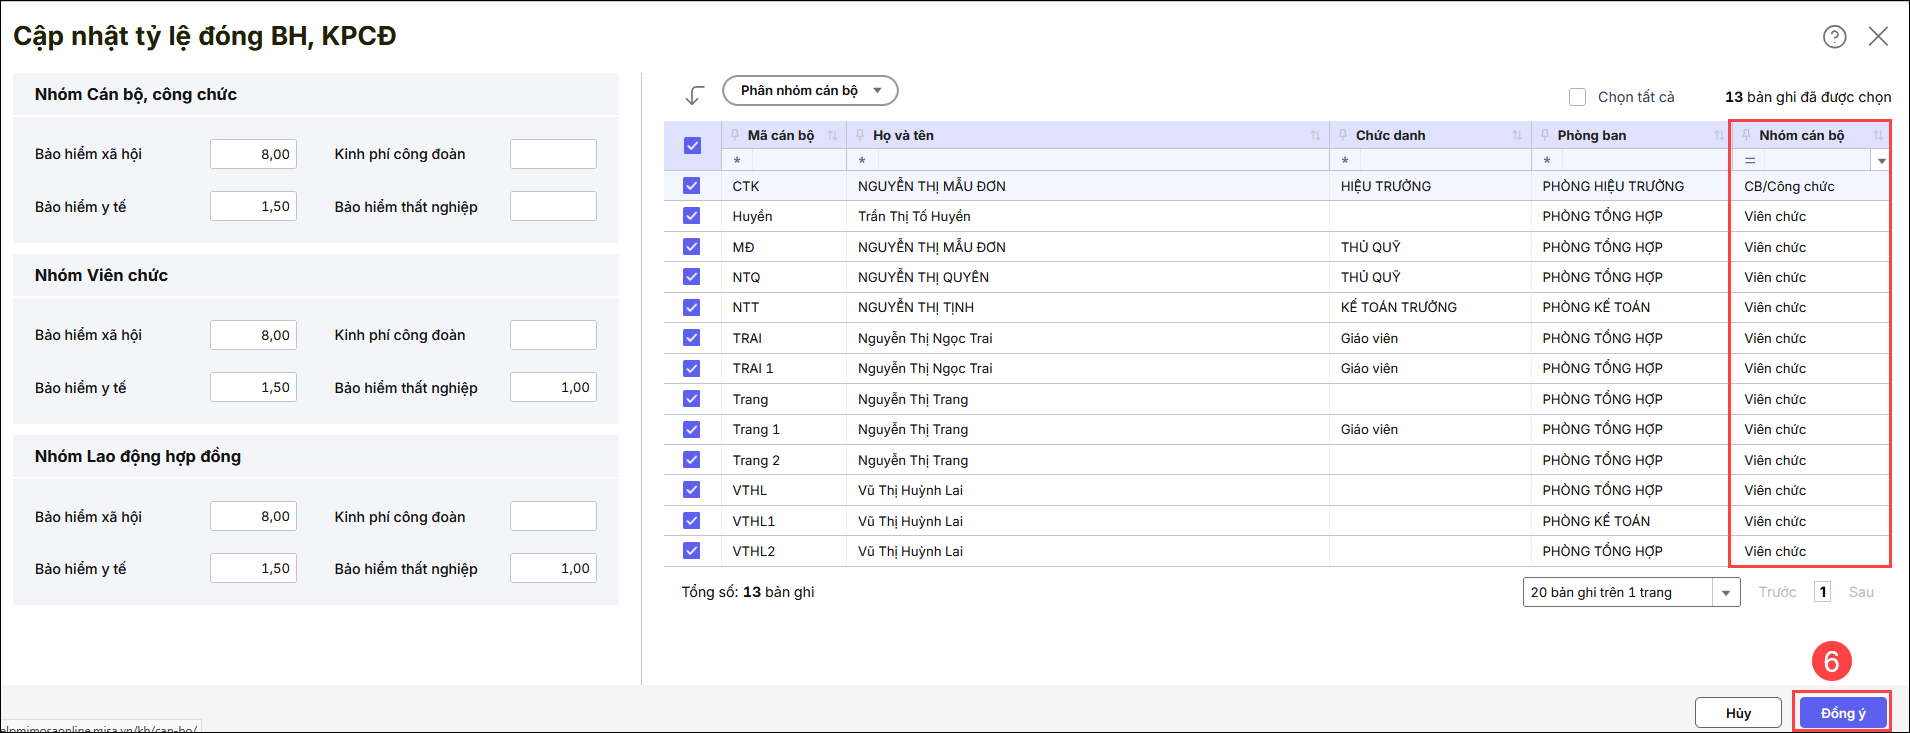Click the Sau next page link
The height and width of the screenshot is (733, 1910).
click(1861, 592)
